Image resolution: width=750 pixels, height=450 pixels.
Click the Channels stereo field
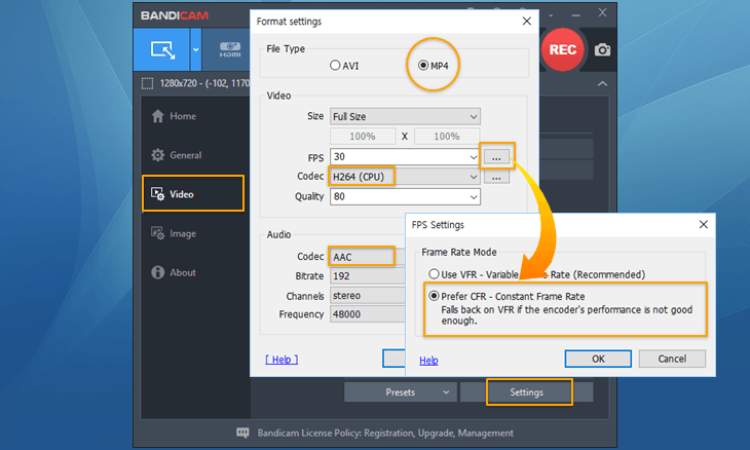(367, 296)
